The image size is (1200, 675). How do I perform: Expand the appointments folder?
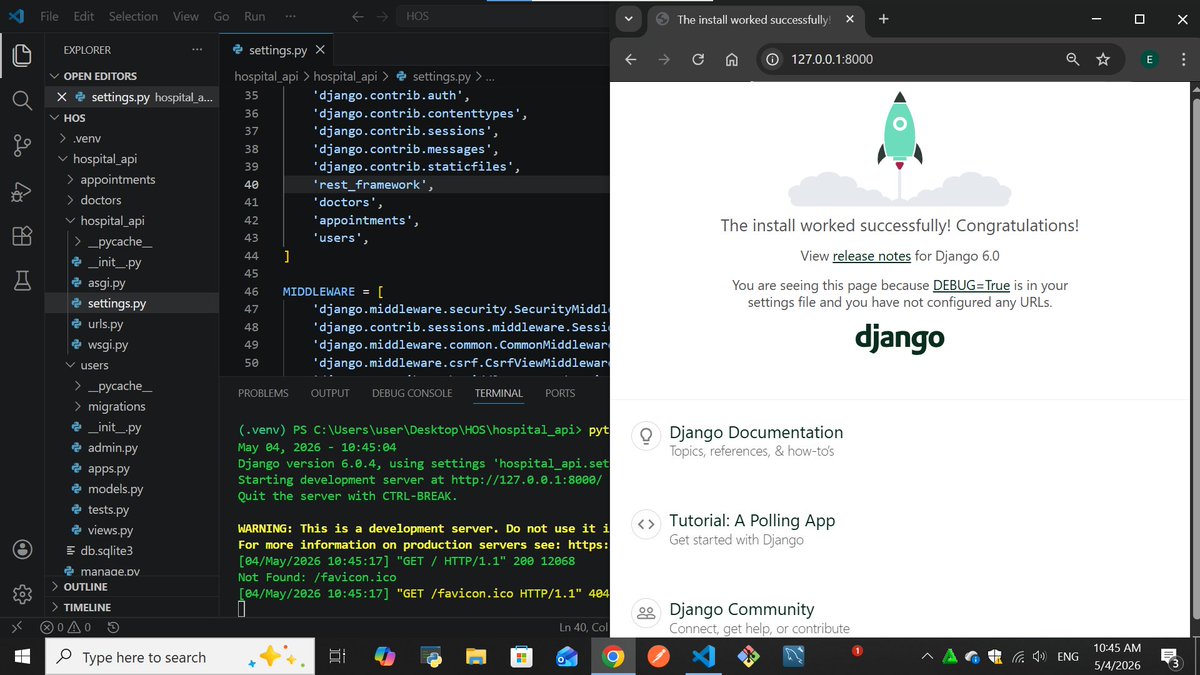tap(118, 180)
